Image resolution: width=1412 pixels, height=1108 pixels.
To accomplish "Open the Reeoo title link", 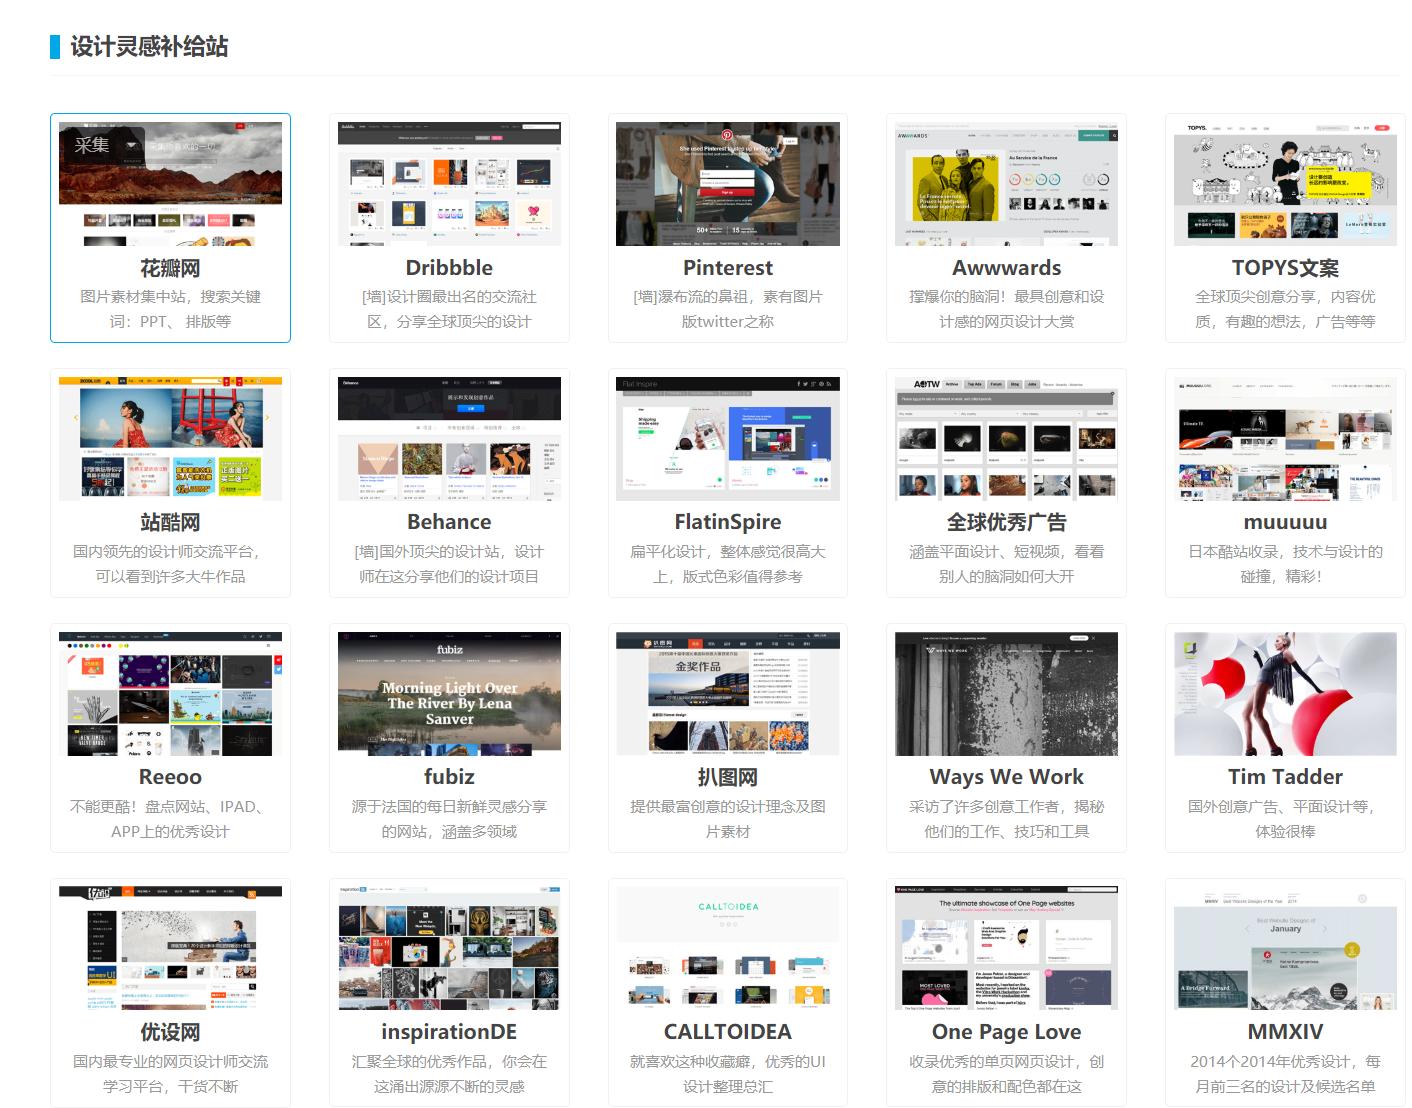I will [x=170, y=777].
